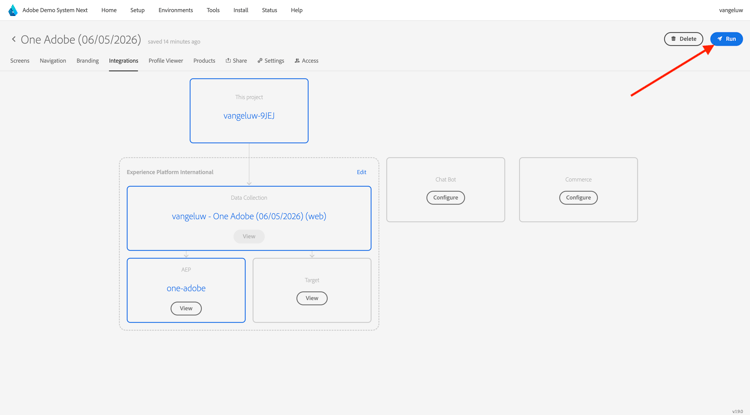This screenshot has height=415, width=750.
Task: Switch to the Branding tab
Action: click(x=88, y=61)
